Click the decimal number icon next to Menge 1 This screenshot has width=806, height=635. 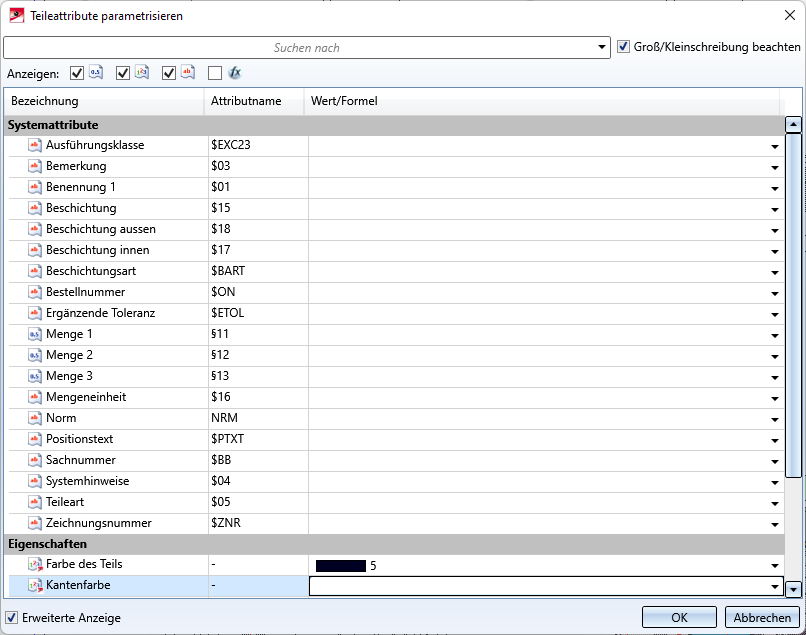point(35,334)
